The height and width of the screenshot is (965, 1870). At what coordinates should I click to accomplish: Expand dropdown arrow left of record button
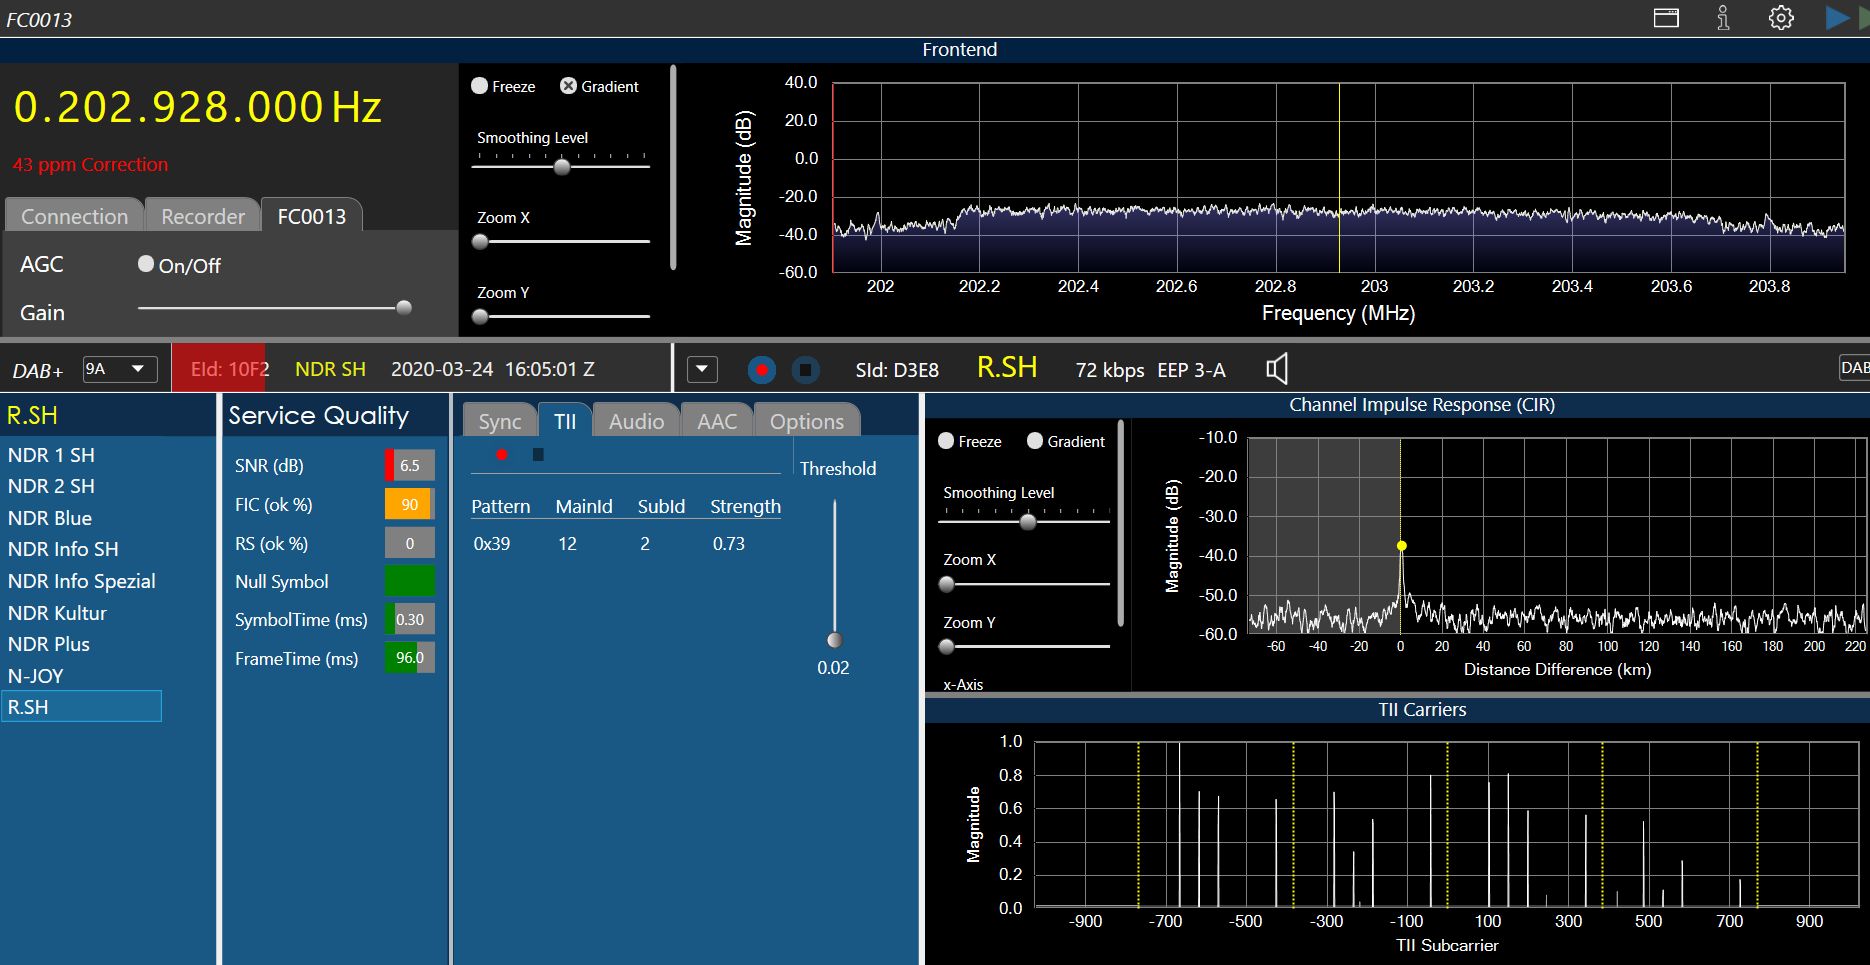(x=702, y=369)
